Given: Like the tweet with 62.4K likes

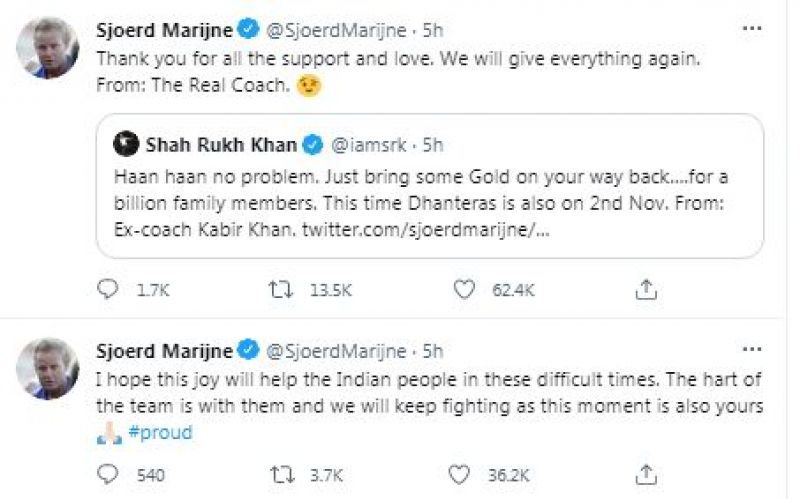Looking at the screenshot, I should [463, 290].
